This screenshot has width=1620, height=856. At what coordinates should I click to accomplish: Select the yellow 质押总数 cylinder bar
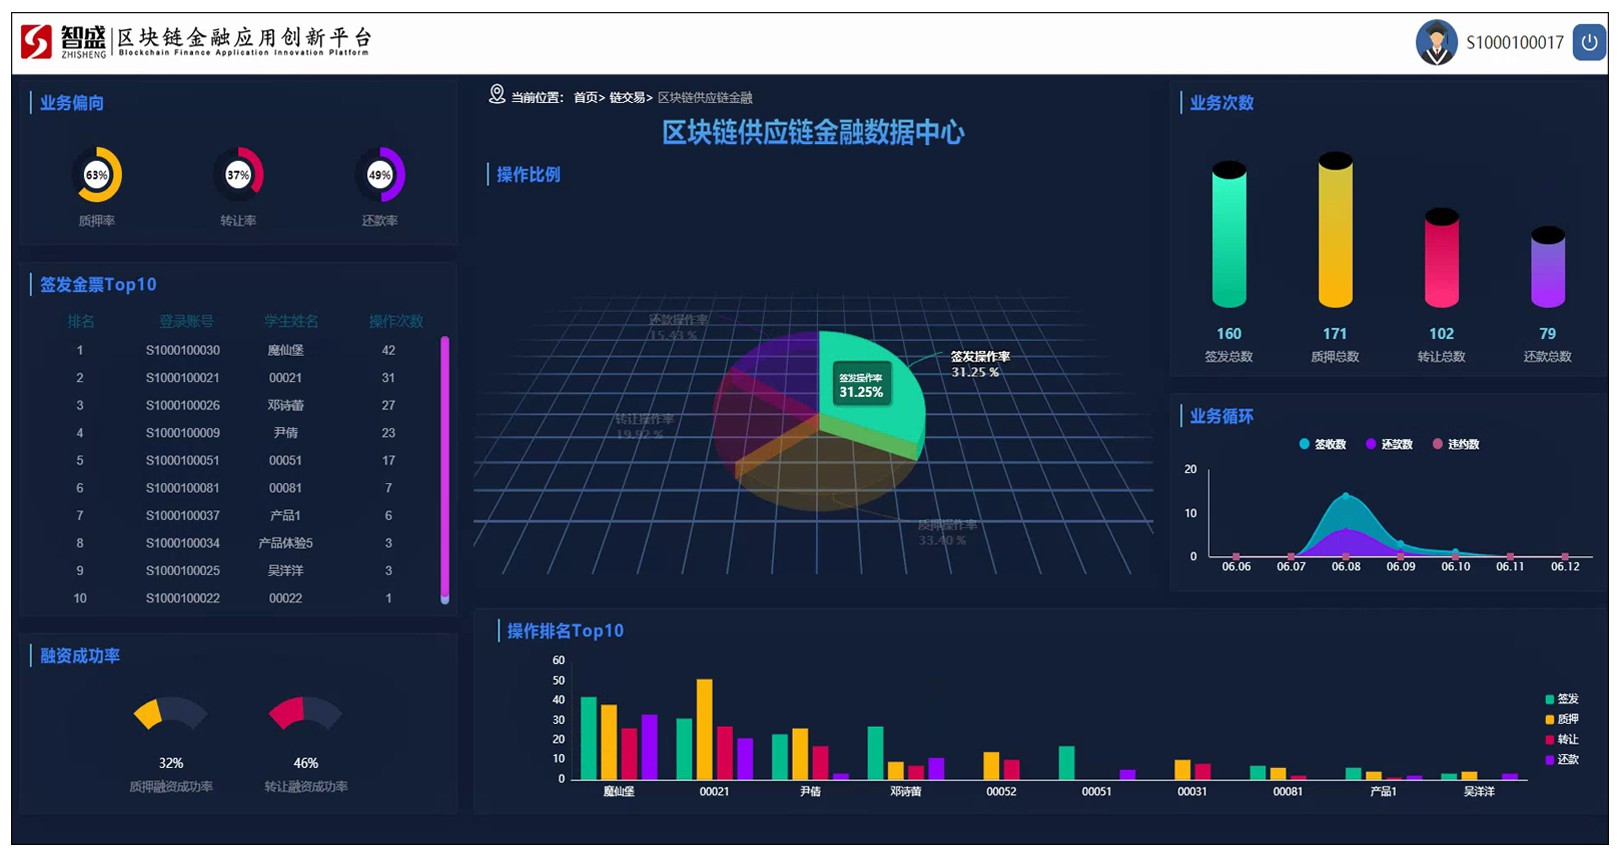(x=1335, y=230)
